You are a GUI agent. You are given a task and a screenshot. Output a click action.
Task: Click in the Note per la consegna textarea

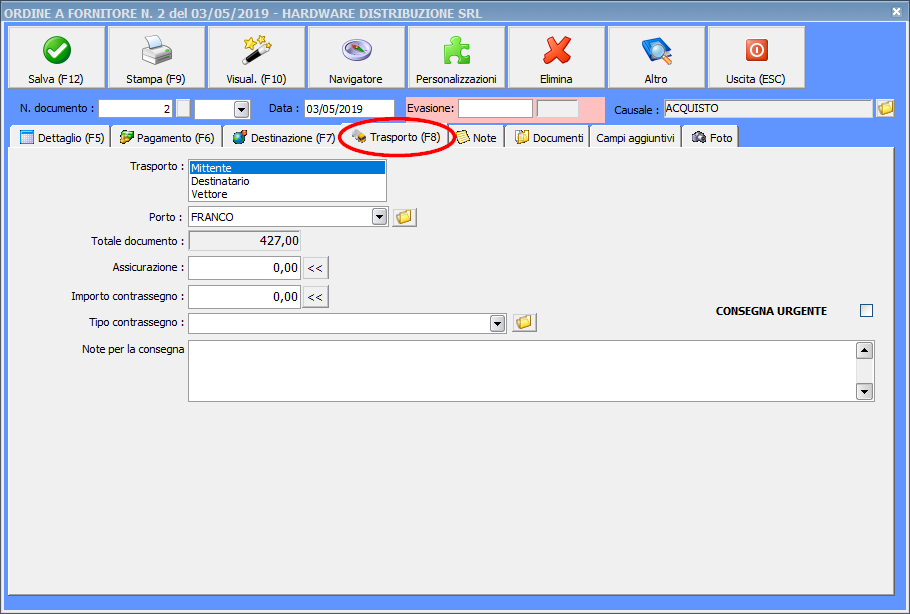[522, 371]
